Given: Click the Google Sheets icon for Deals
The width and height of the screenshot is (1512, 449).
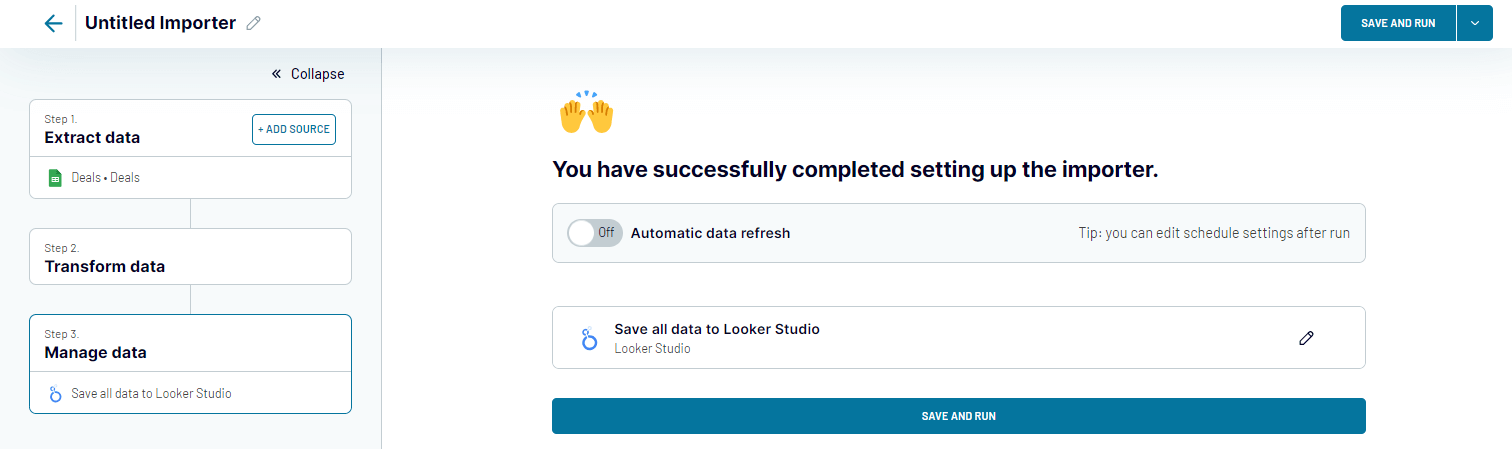Looking at the screenshot, I should [56, 178].
